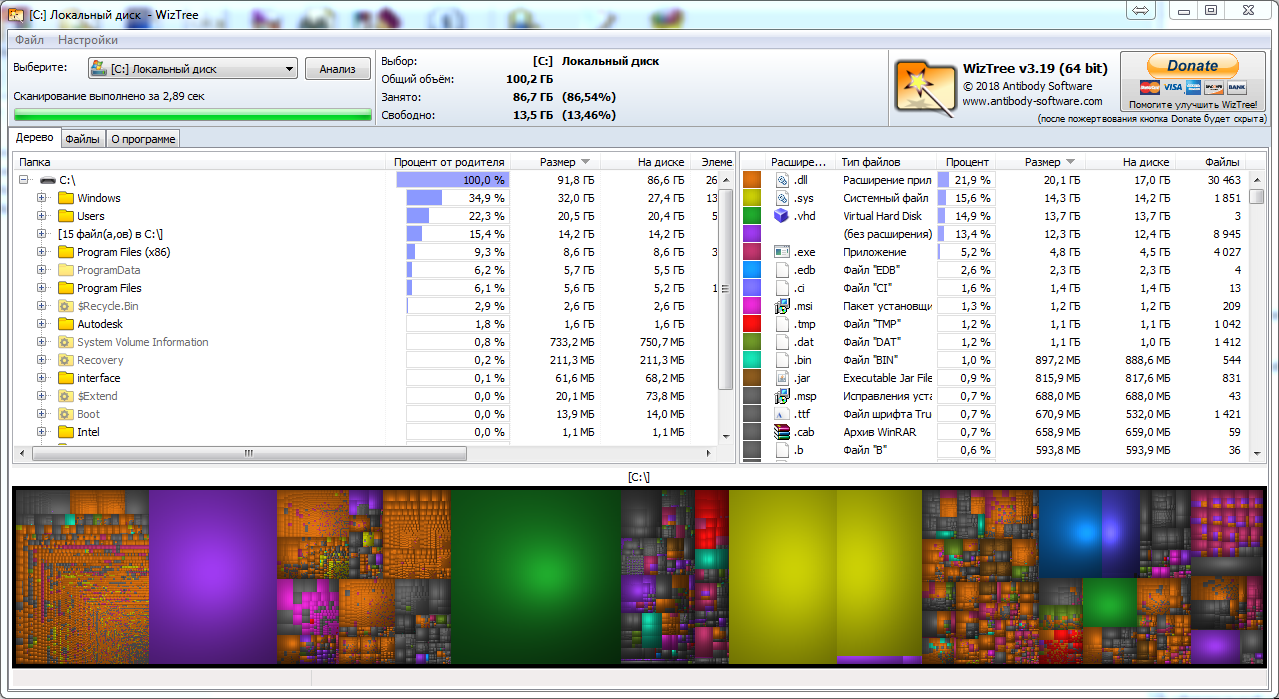Screen dimensions: 1279x699
Task: Click the large green treemap block
Action: coord(535,576)
